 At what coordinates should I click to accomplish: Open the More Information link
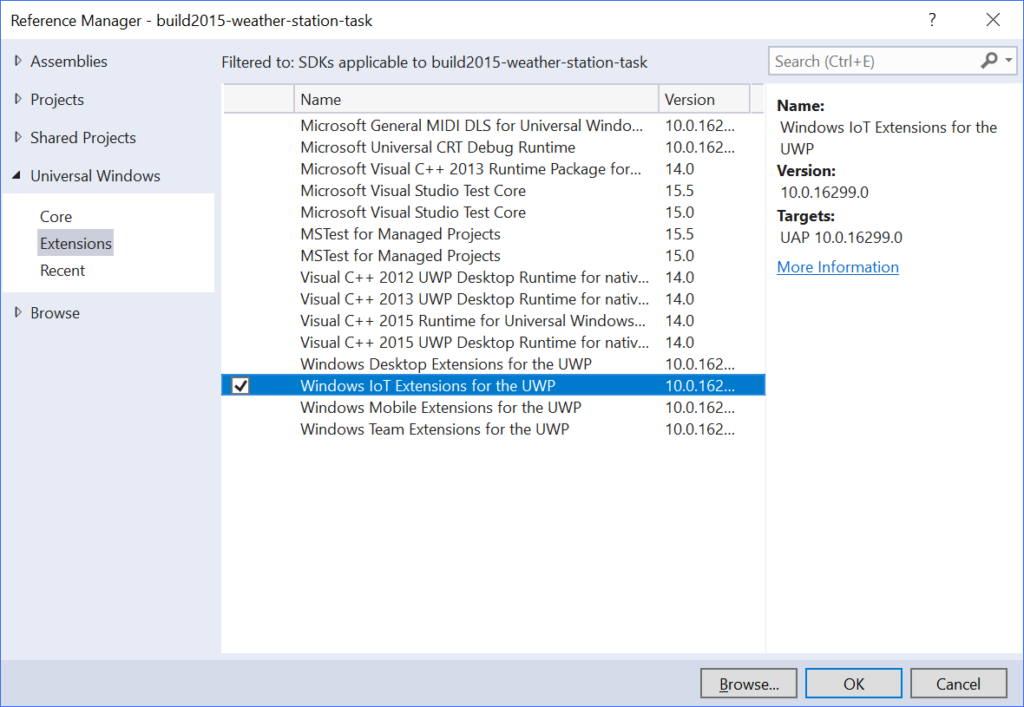coord(837,267)
